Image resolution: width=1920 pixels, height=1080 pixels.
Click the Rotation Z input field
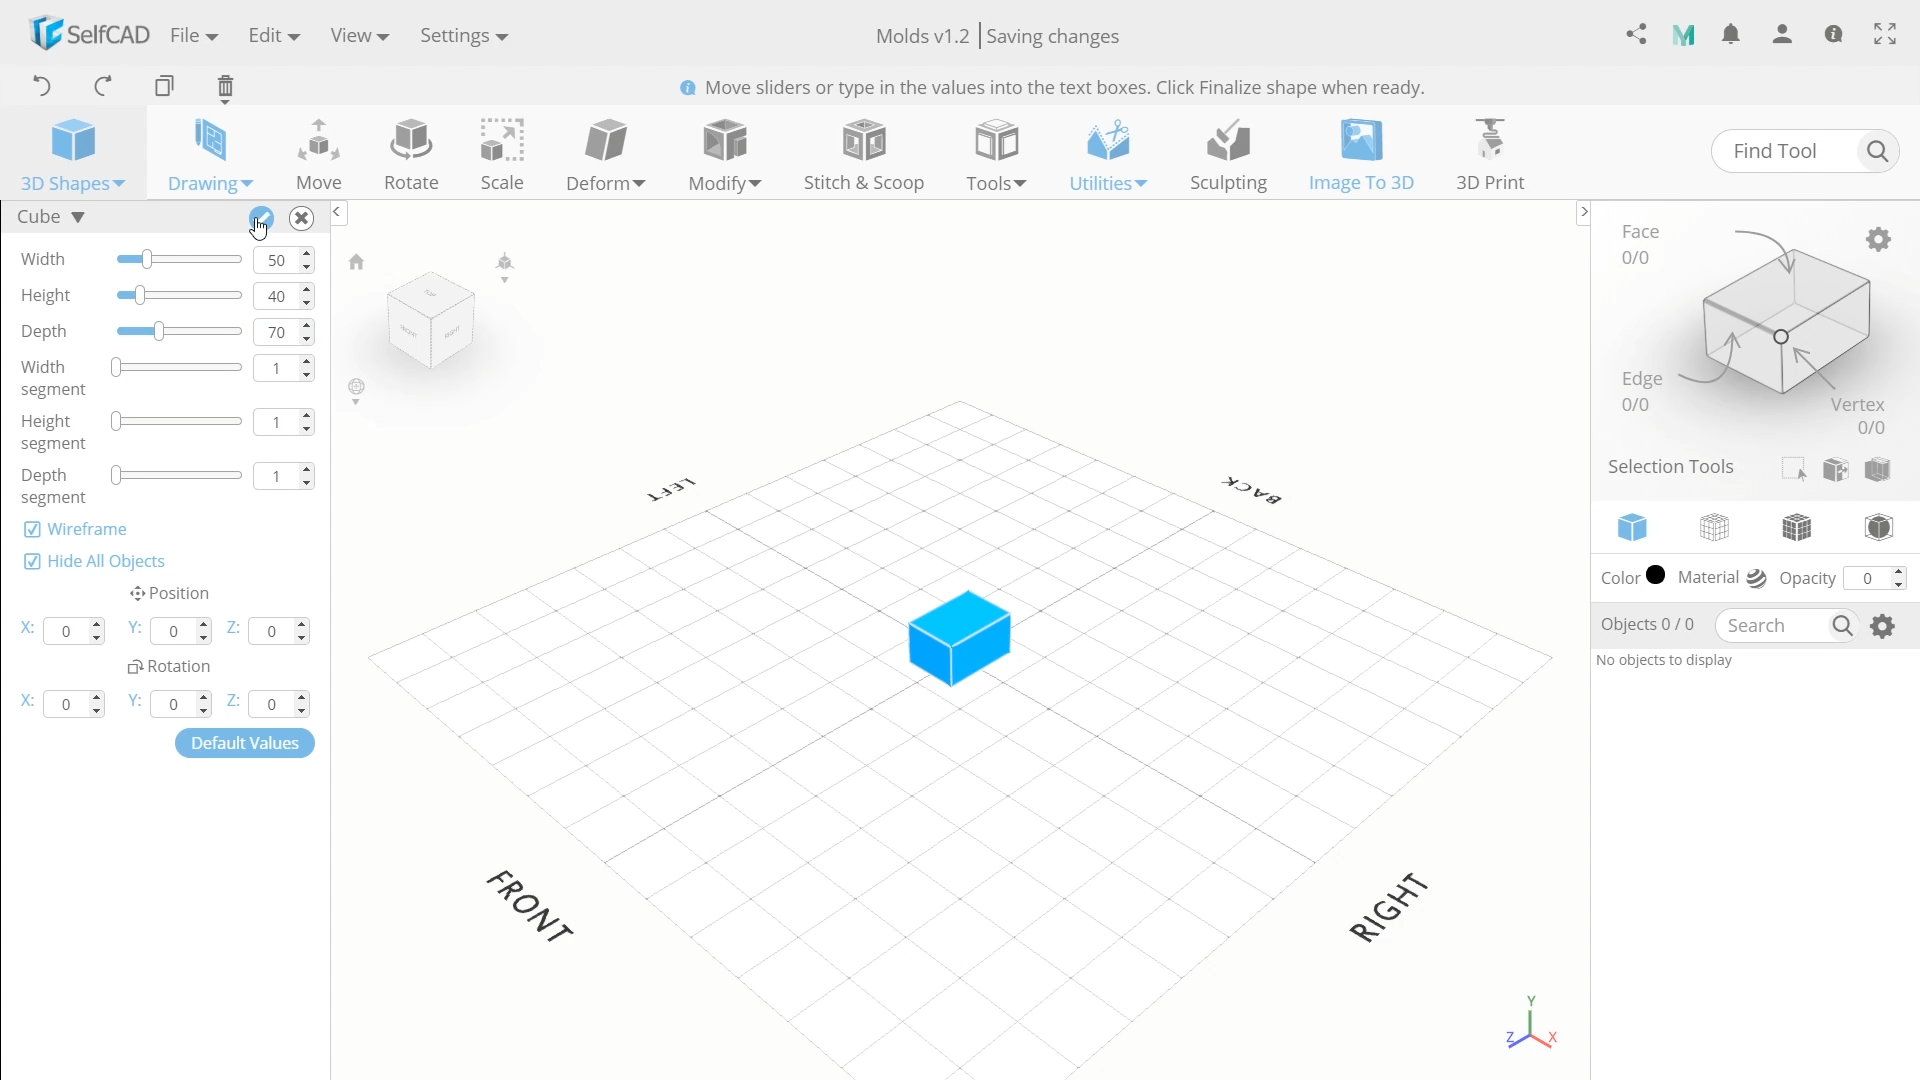272,704
